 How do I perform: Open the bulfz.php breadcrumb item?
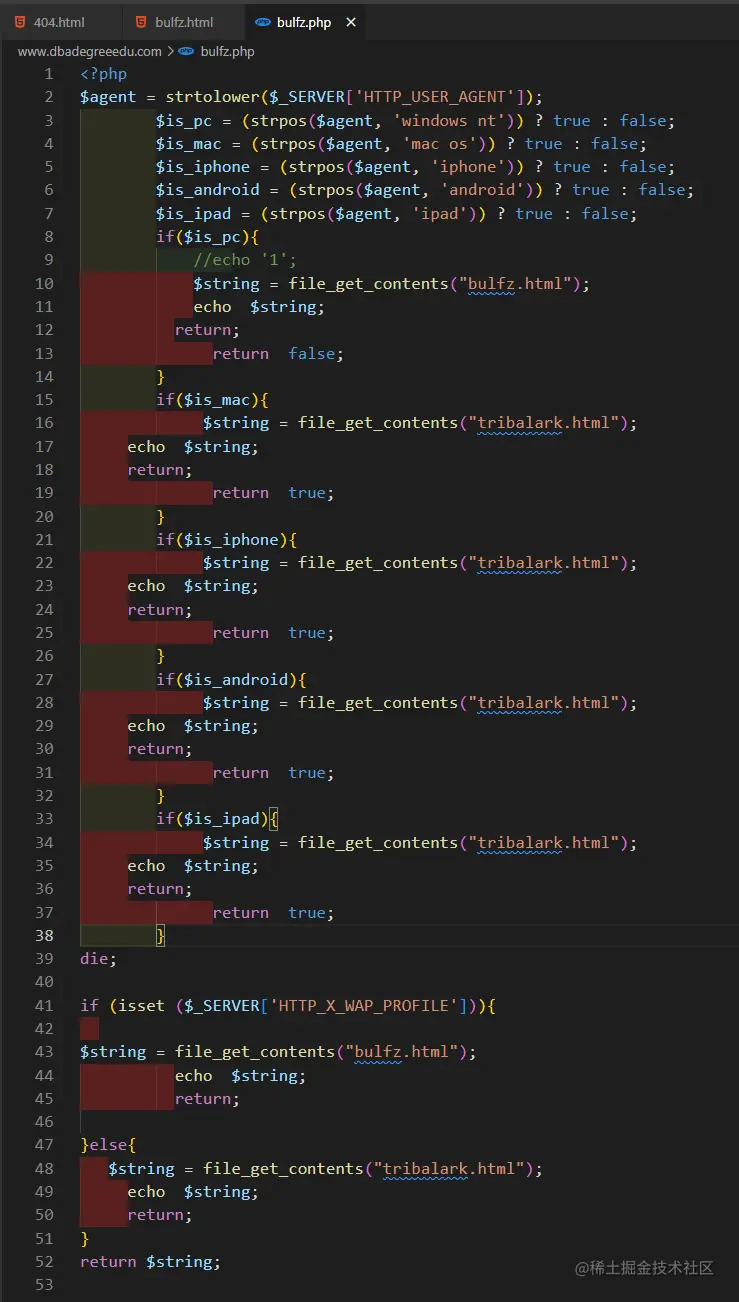point(227,51)
